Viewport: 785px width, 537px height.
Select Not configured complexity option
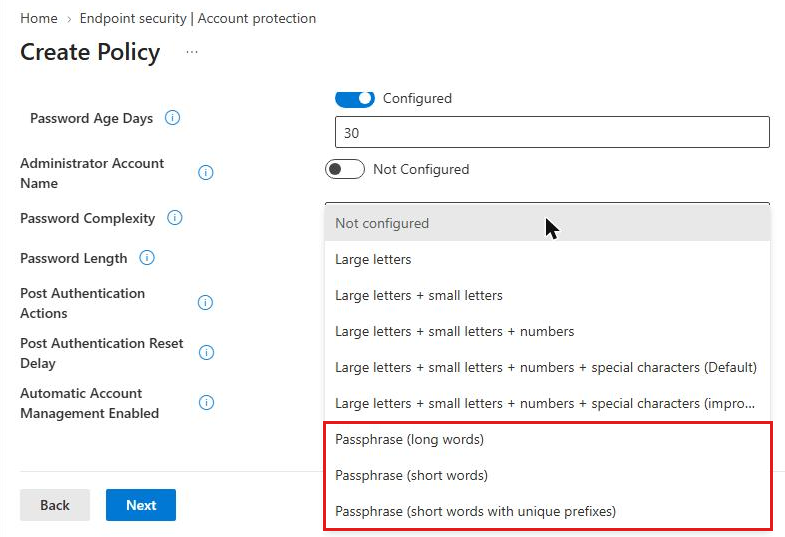pos(547,223)
